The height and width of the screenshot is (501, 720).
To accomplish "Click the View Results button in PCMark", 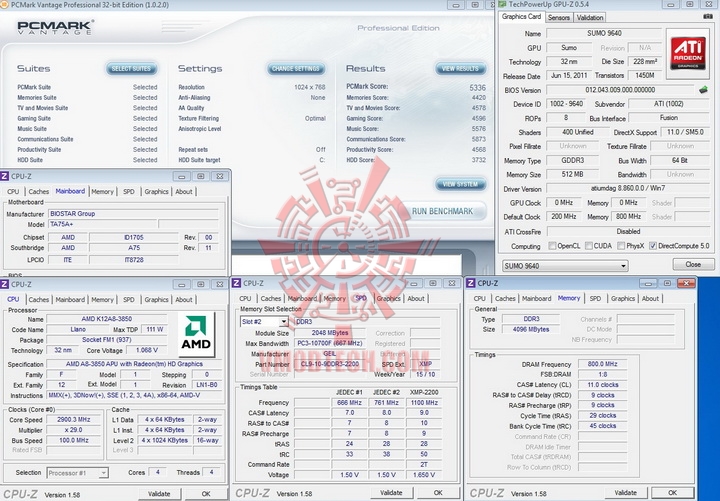I will (460, 68).
